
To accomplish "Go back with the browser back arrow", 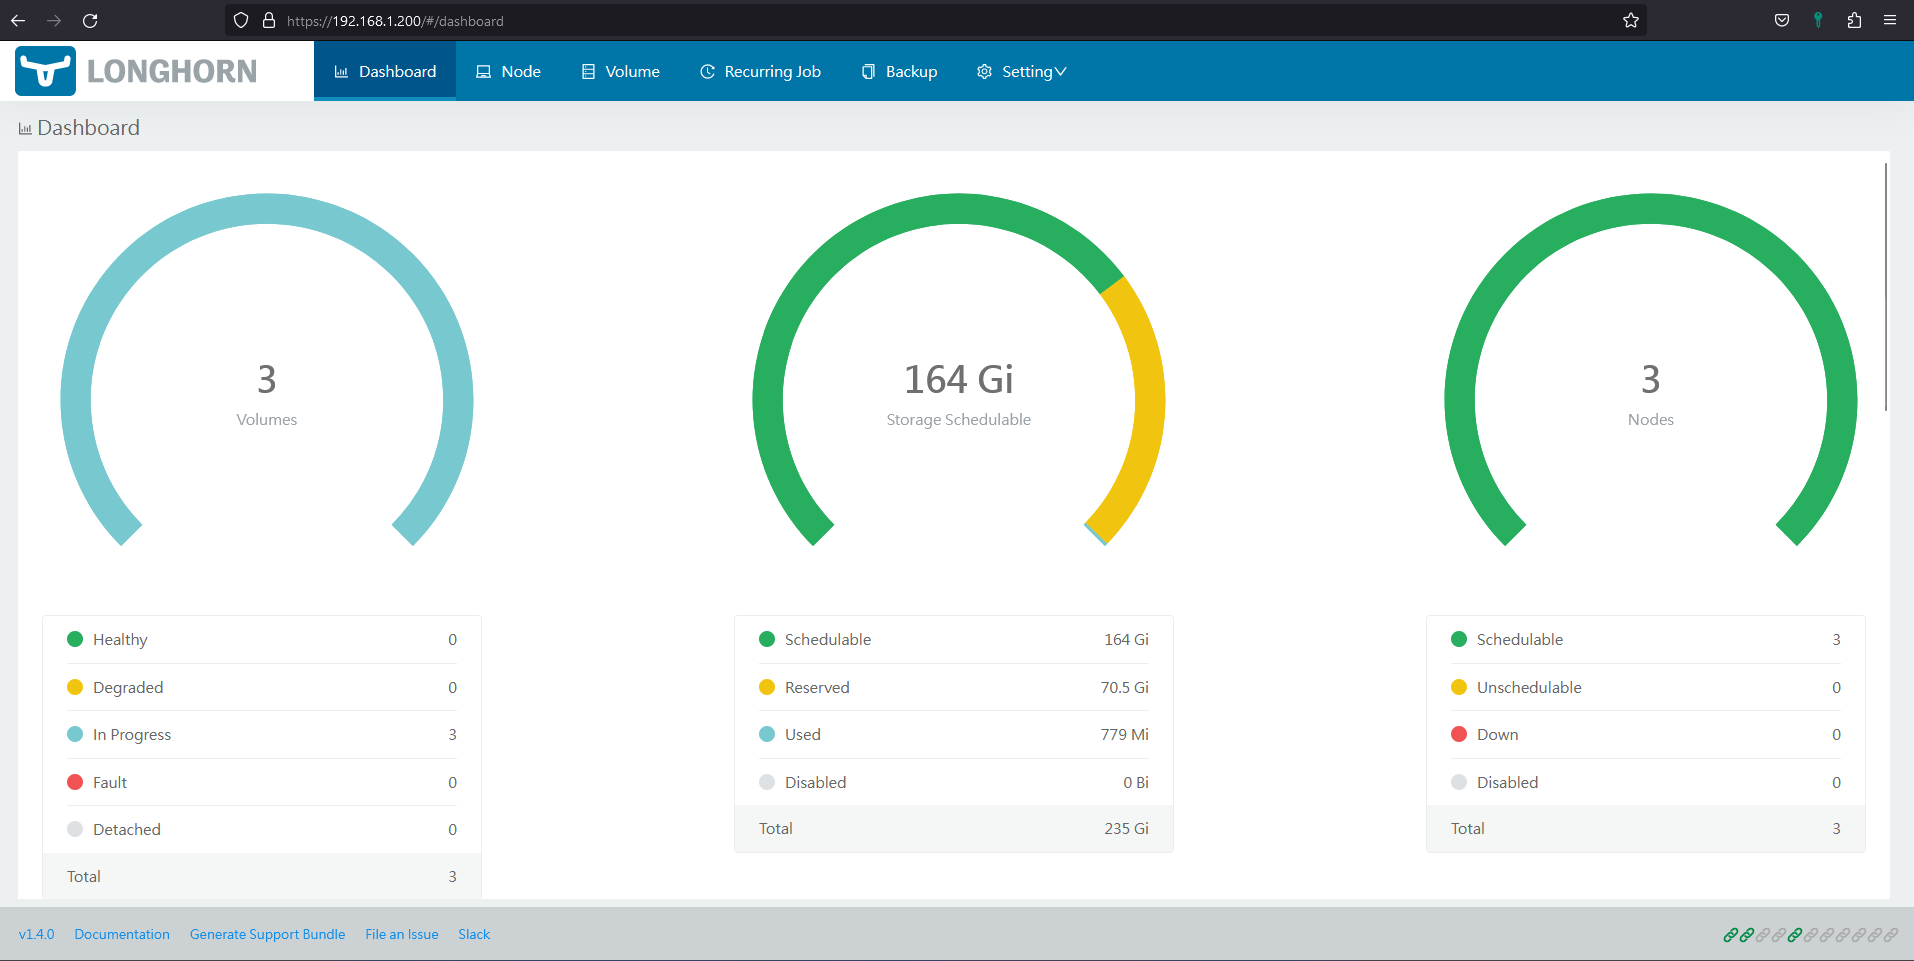I will (x=18, y=20).
